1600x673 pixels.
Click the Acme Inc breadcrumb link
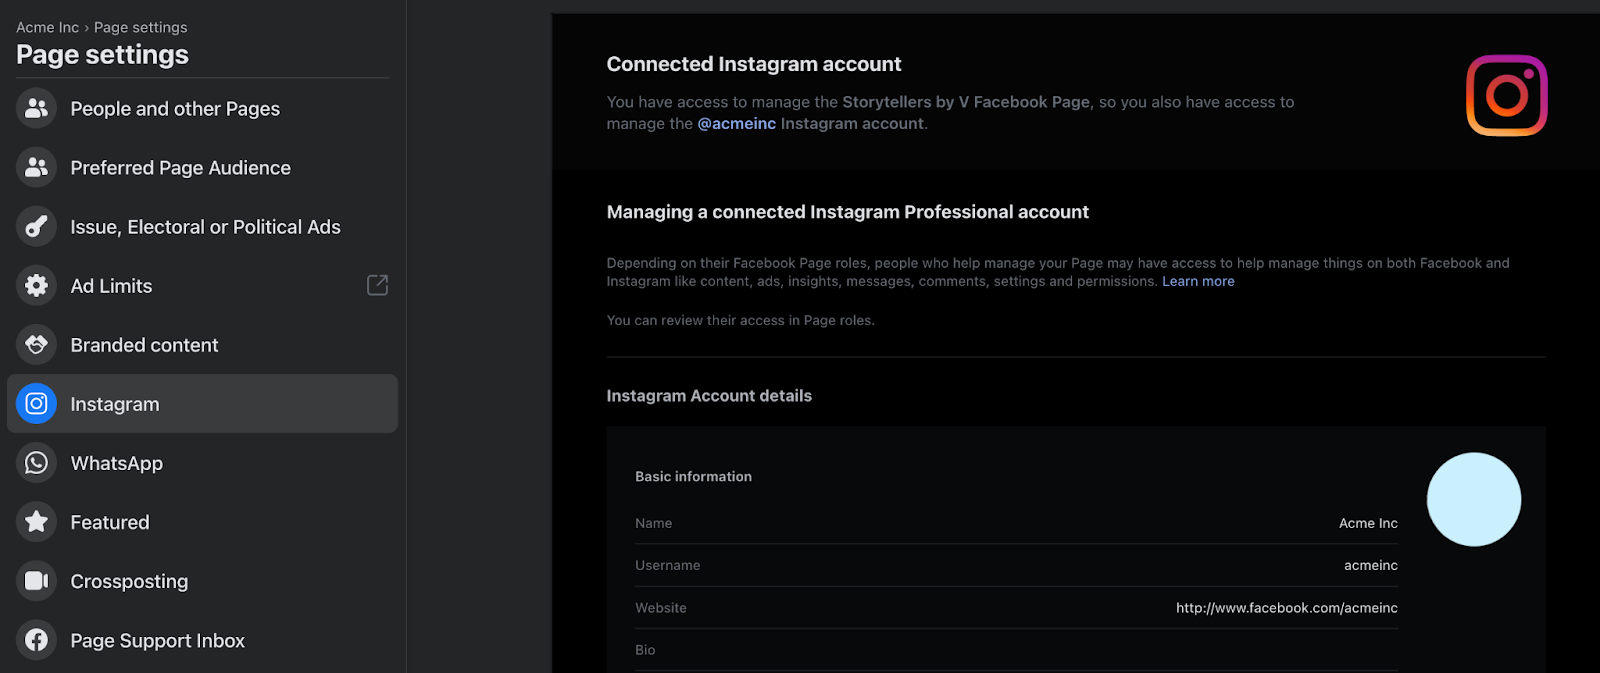(x=47, y=27)
